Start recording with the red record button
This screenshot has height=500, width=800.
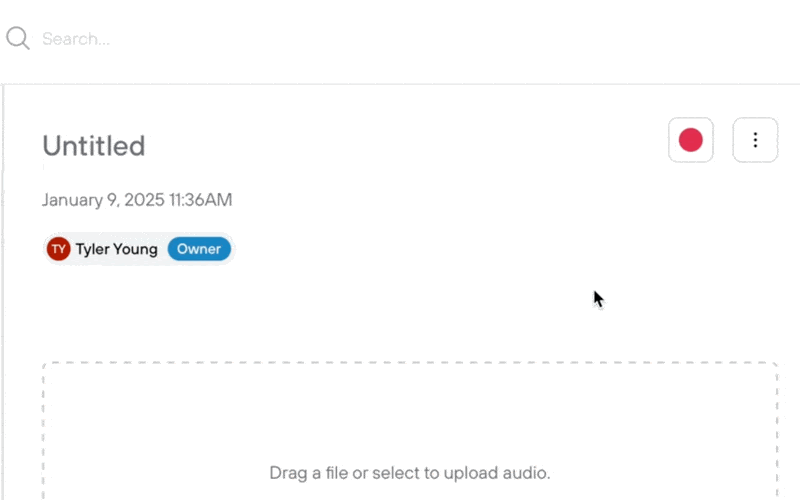(x=690, y=140)
